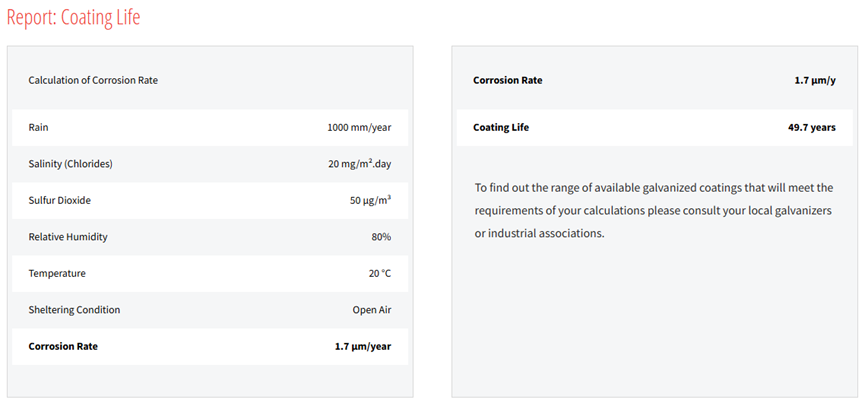The image size is (865, 406).
Task: Select the 49.7 years coating life value
Action: point(811,127)
